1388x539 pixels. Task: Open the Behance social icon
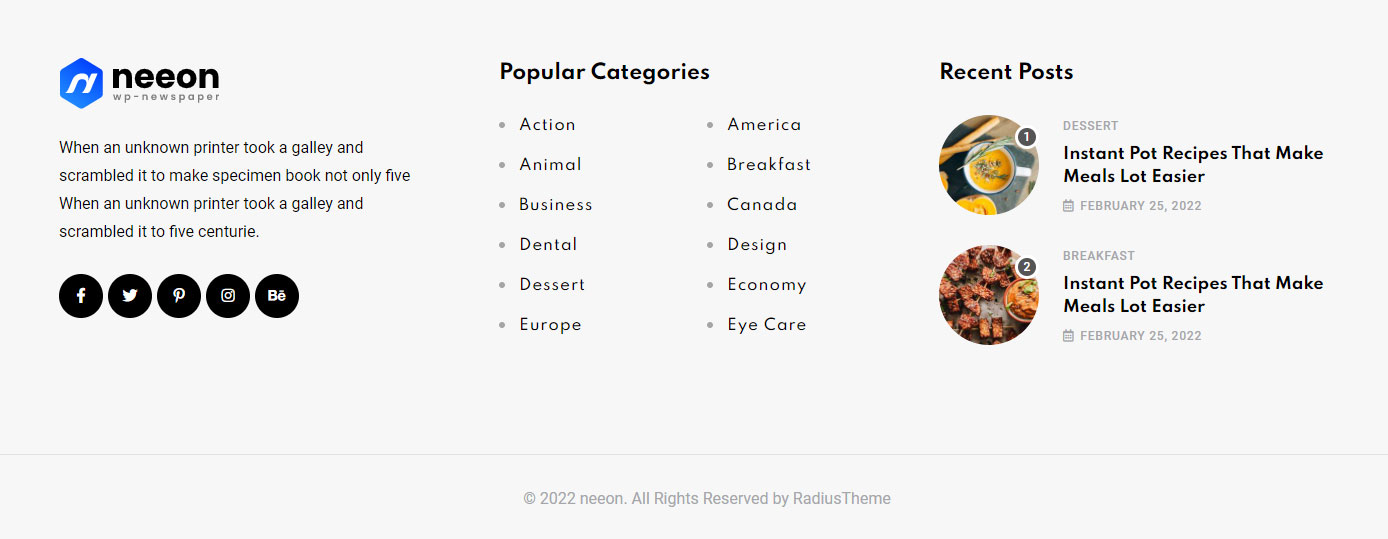(277, 296)
